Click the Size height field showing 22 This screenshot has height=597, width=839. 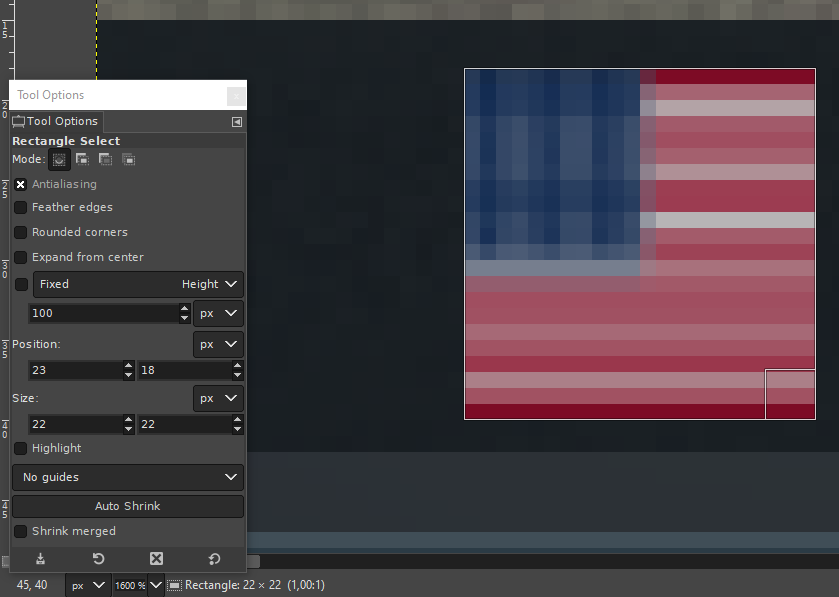coord(185,424)
